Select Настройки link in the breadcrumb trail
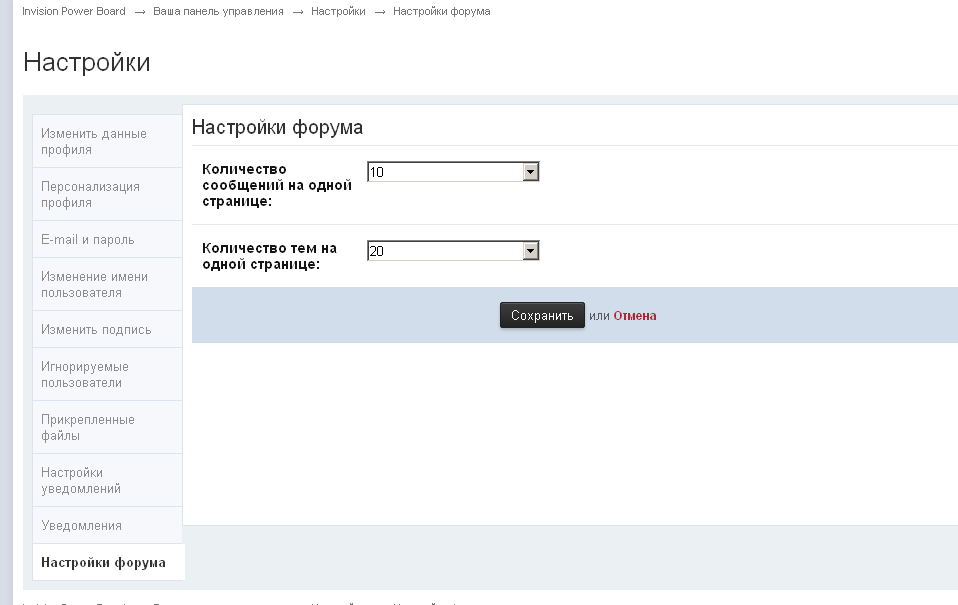Viewport: 958px width, 605px height. tap(338, 11)
